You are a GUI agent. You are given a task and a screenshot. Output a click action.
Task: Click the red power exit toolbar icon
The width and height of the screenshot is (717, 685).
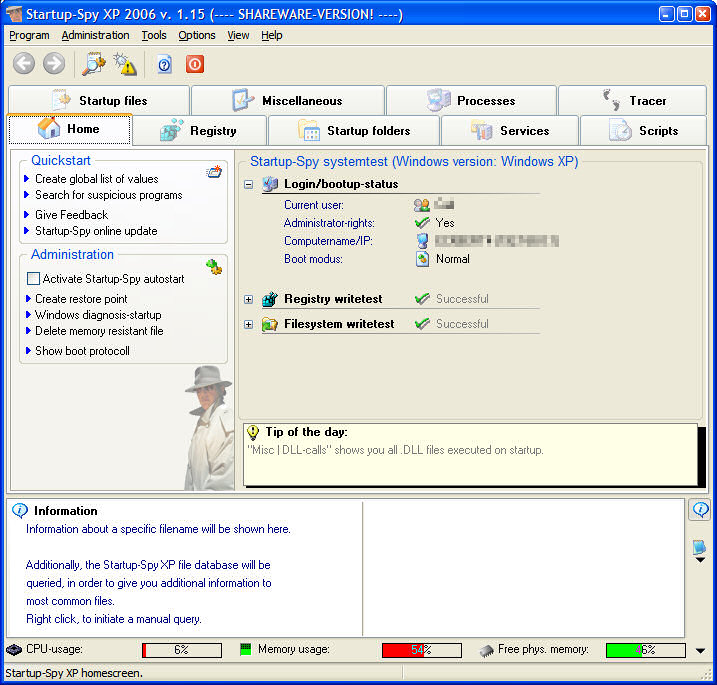click(195, 64)
